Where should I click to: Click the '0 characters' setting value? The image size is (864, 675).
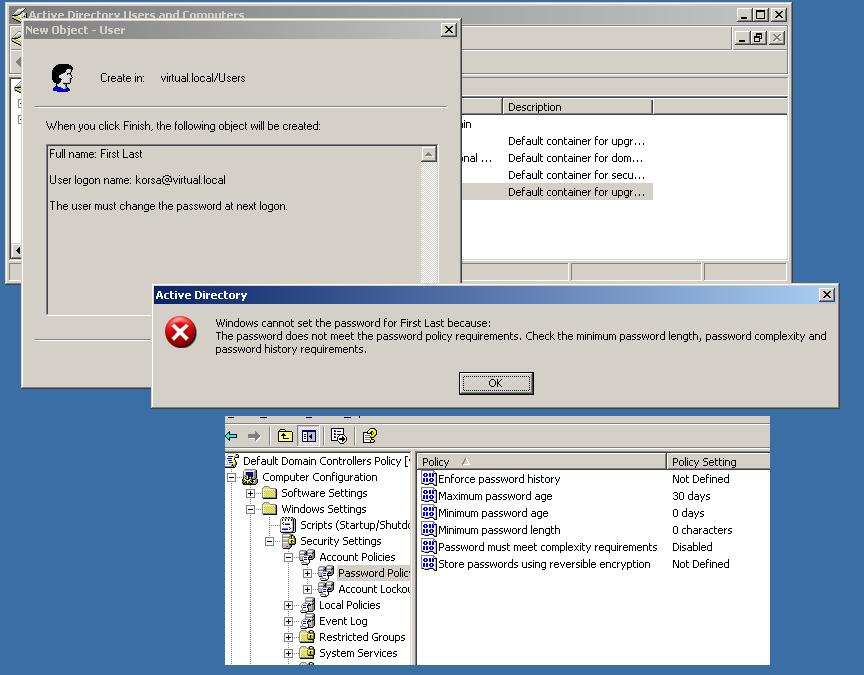click(x=702, y=530)
